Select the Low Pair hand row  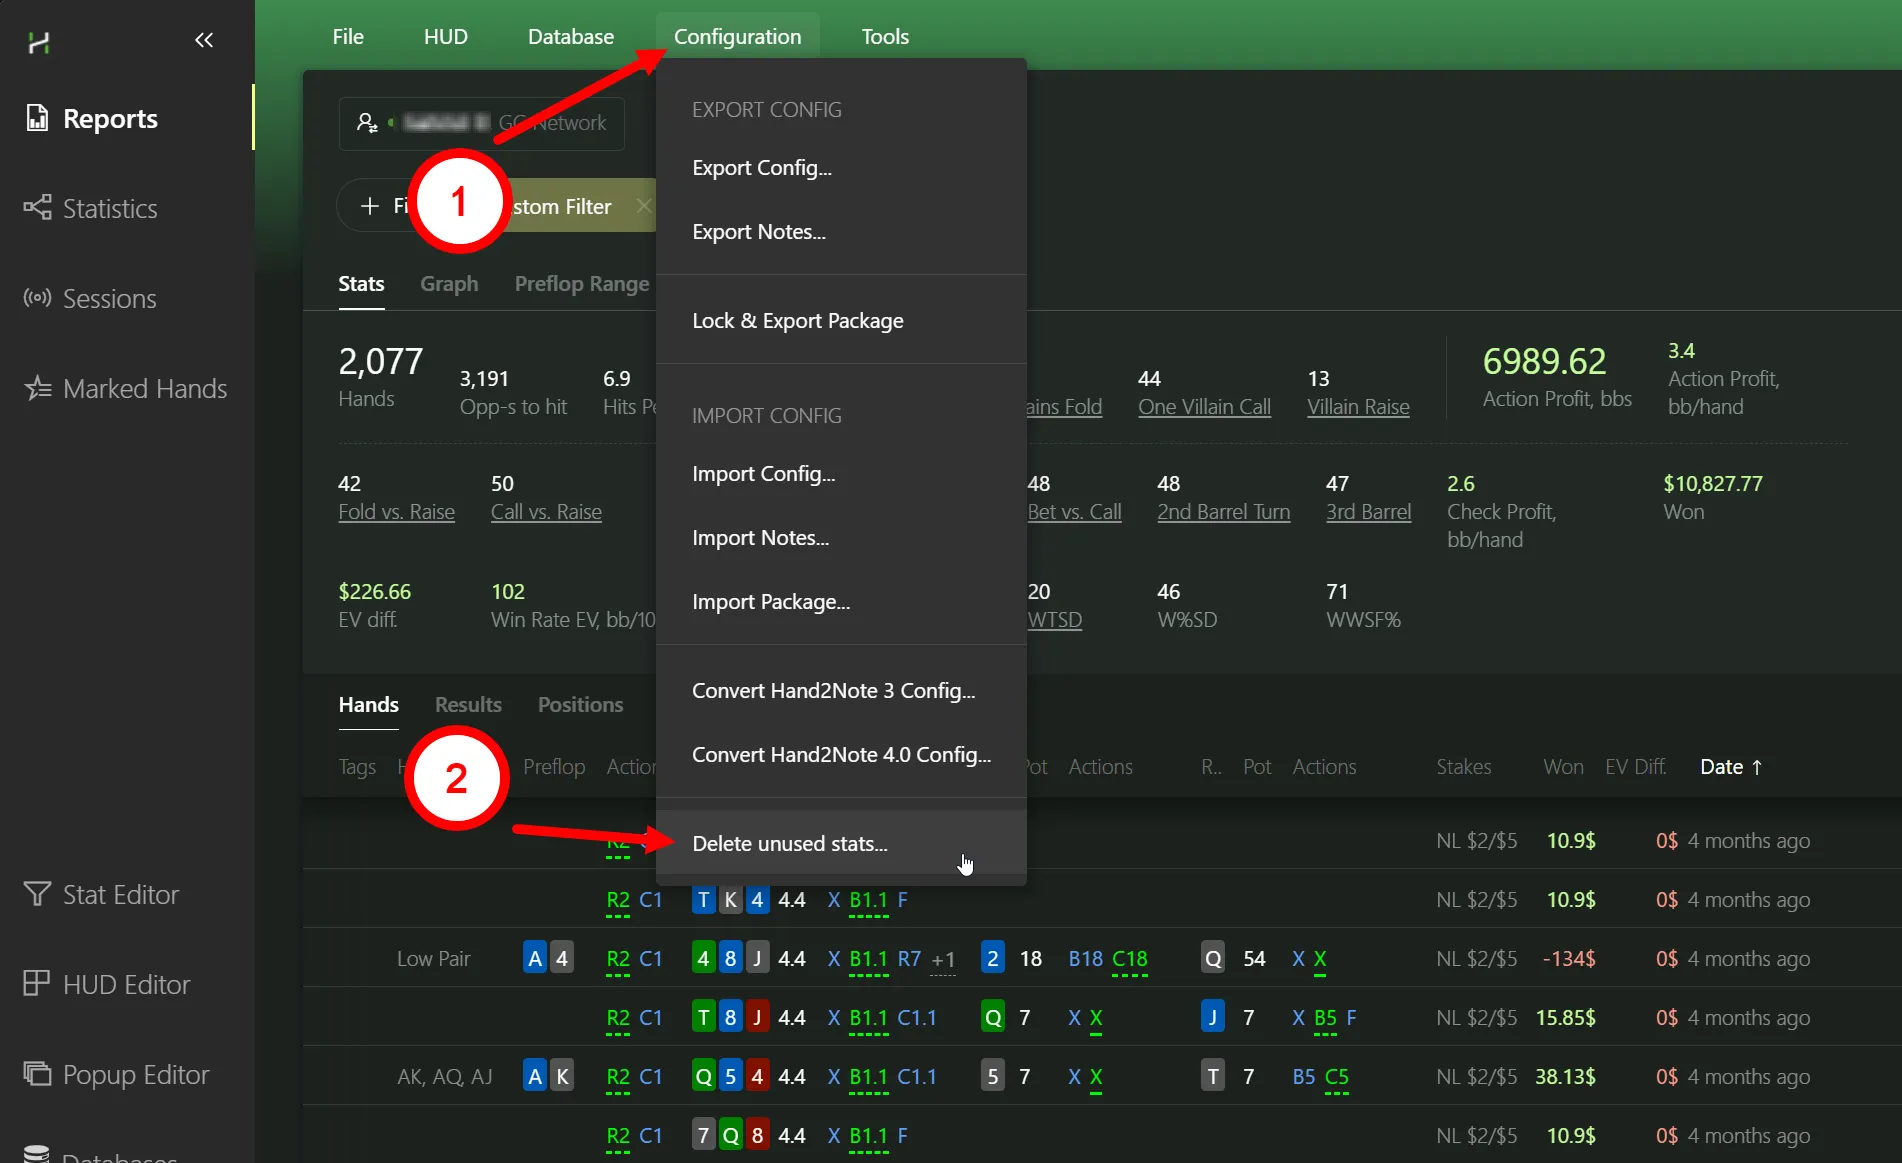(434, 959)
